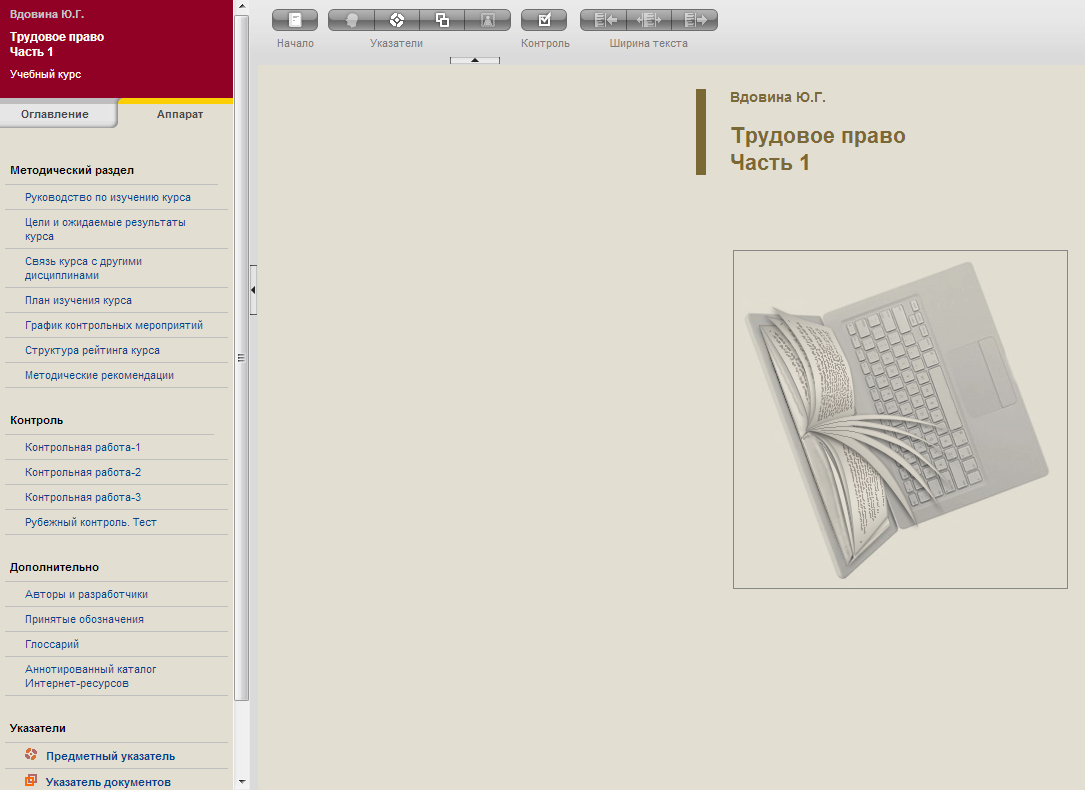Open the portrait illustrations index icon

[x=488, y=20]
